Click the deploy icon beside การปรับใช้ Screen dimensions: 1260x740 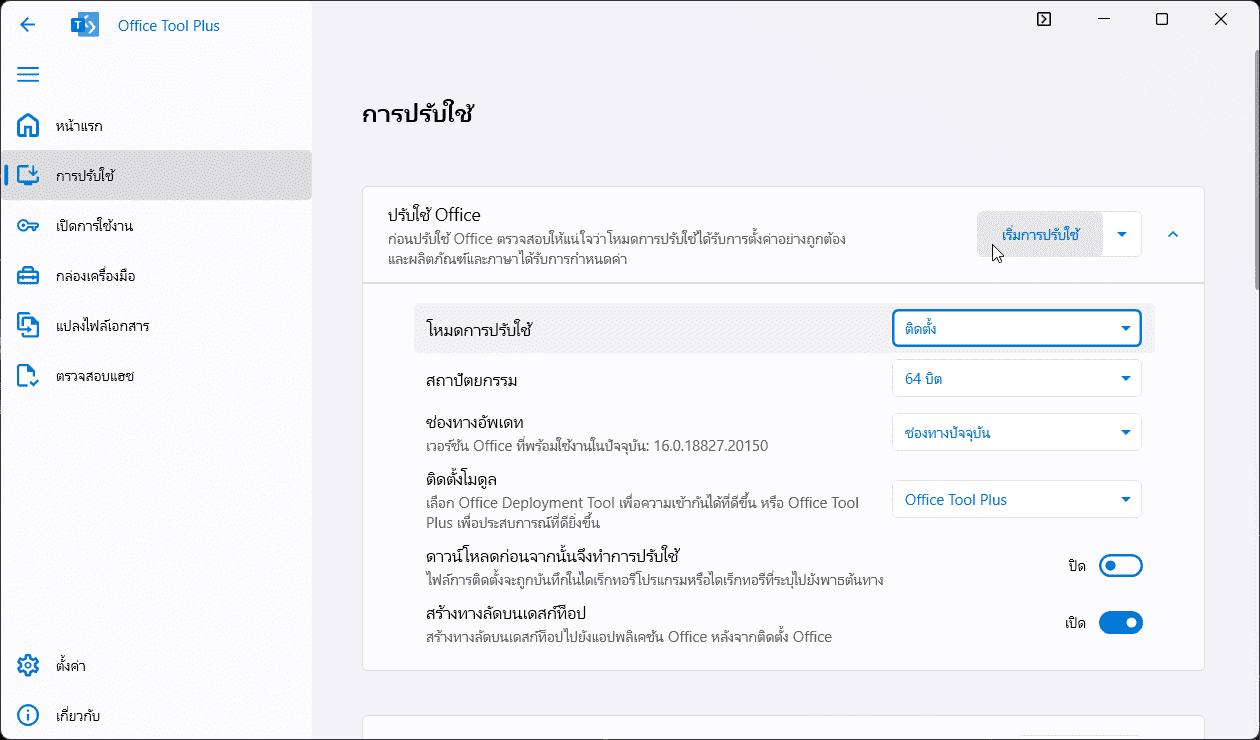28,176
